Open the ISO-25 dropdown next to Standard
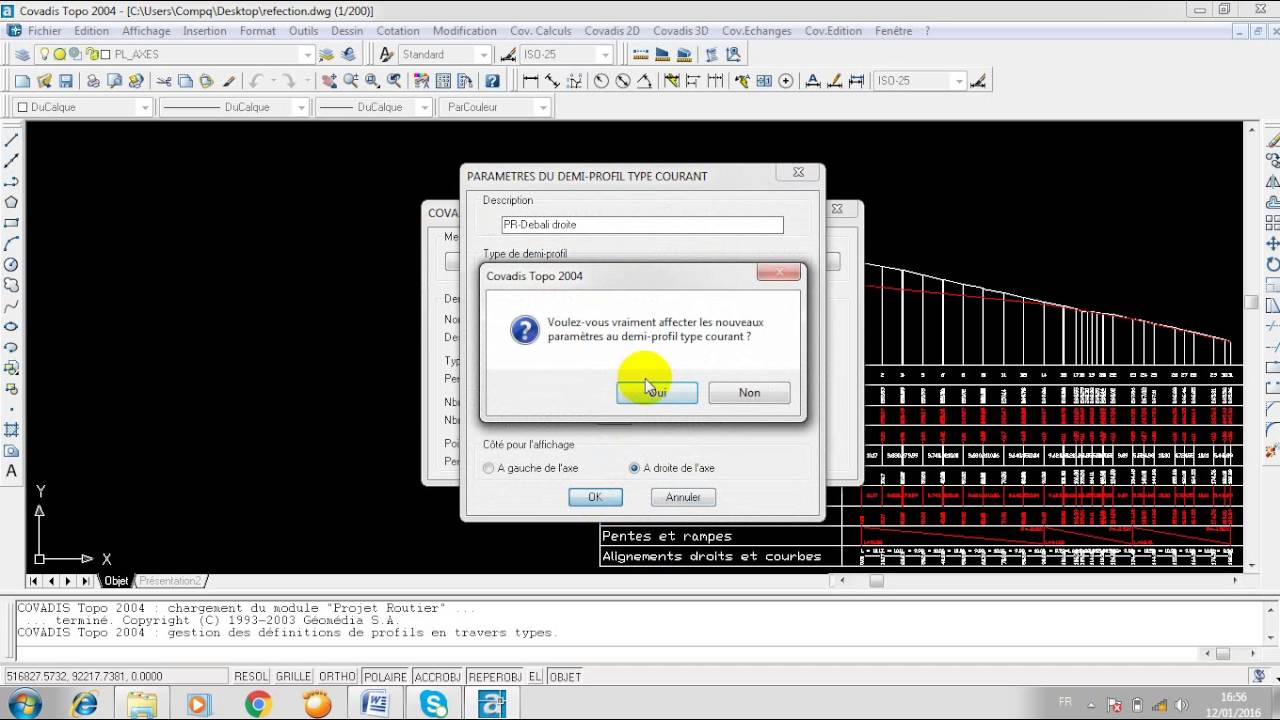Viewport: 1280px width, 720px height. tap(605, 54)
